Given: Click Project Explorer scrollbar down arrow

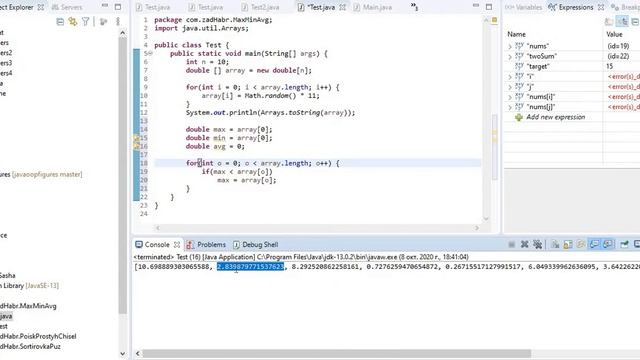Looking at the screenshot, I should [x=122, y=353].
